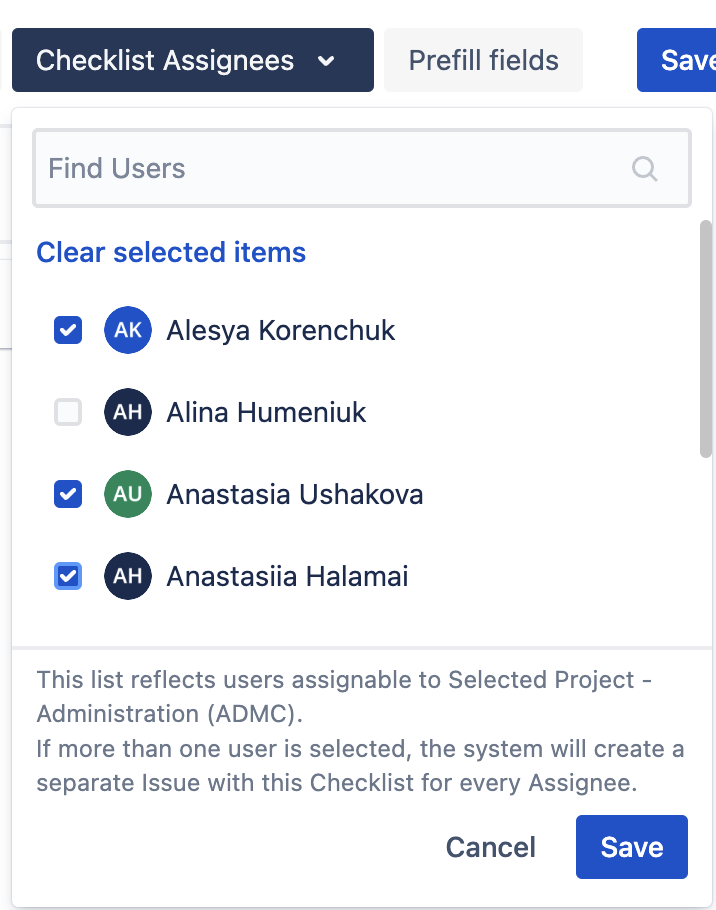Image resolution: width=716 pixels, height=910 pixels.
Task: Uncheck the Alesya Korenchuk checkbox
Action: [68, 330]
